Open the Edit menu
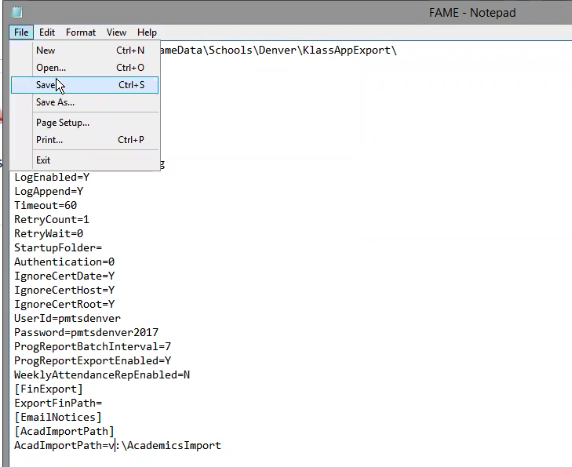 tap(47, 32)
